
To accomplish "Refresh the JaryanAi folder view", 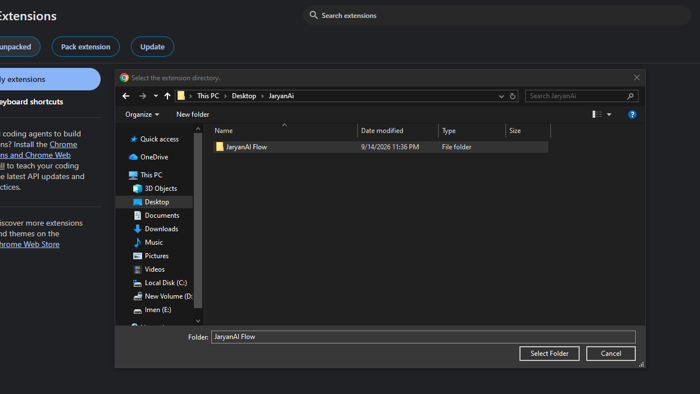I will pos(512,96).
